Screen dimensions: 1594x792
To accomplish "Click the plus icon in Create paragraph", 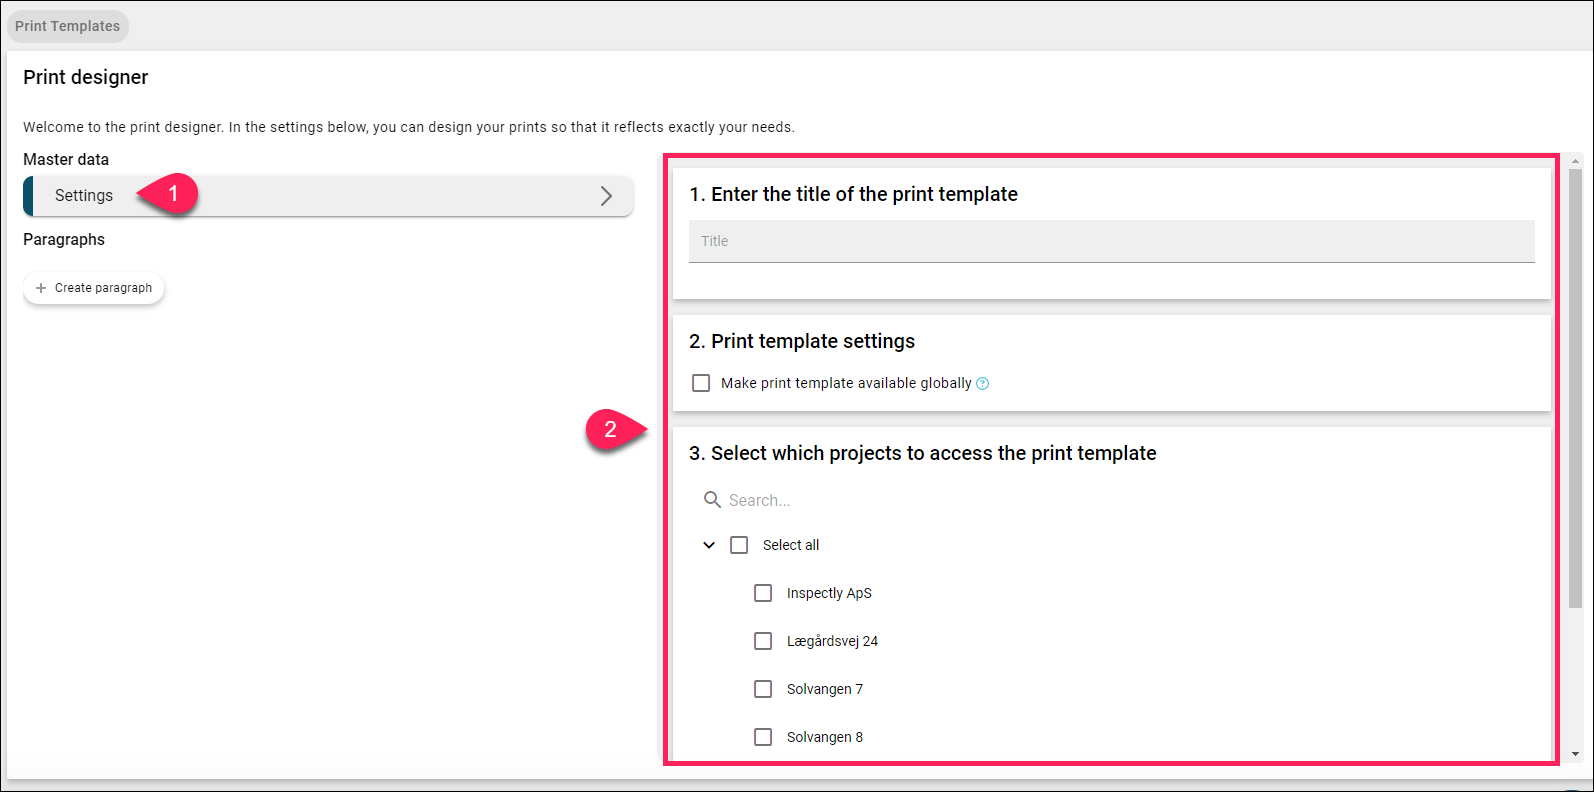I will [x=41, y=288].
